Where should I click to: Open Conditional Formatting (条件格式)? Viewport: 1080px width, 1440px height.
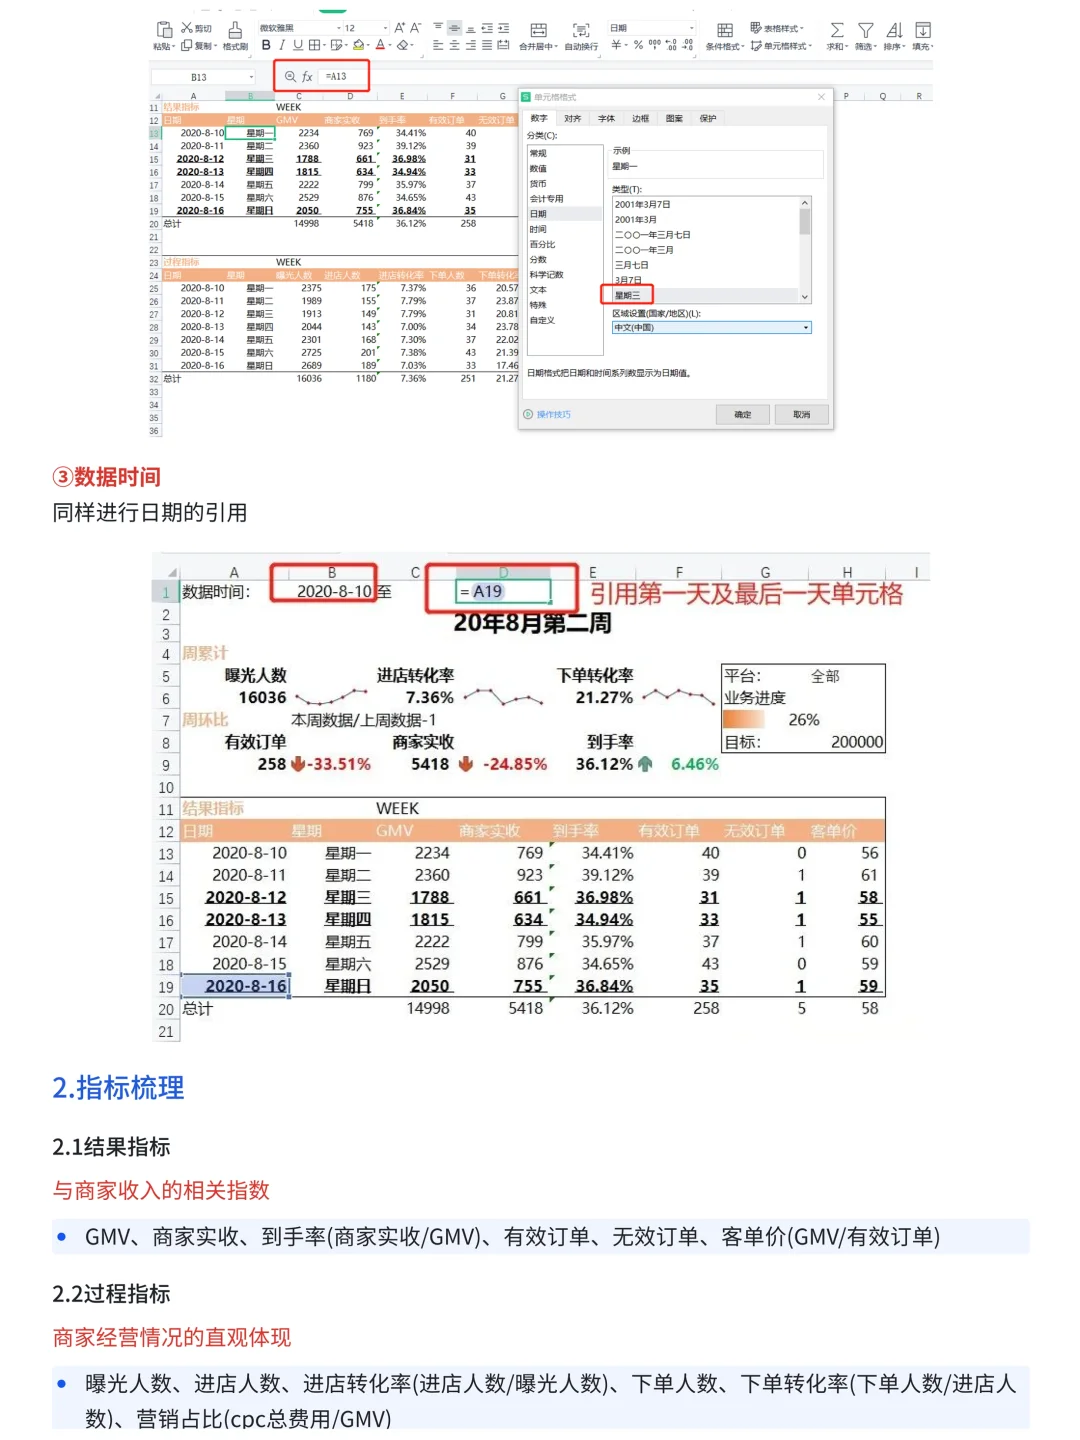[725, 36]
